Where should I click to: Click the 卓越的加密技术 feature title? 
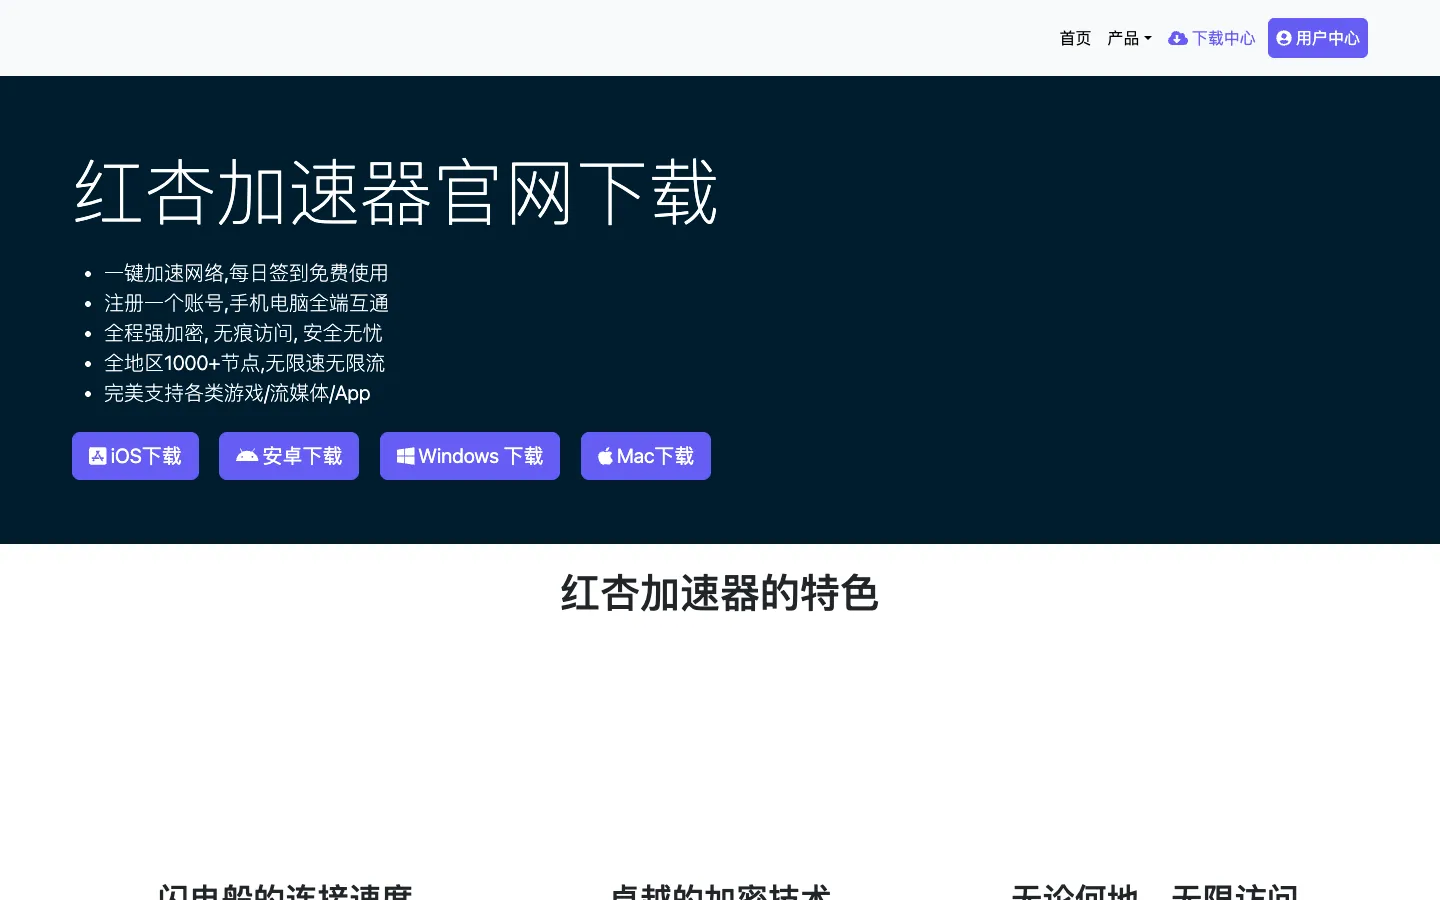tap(720, 891)
